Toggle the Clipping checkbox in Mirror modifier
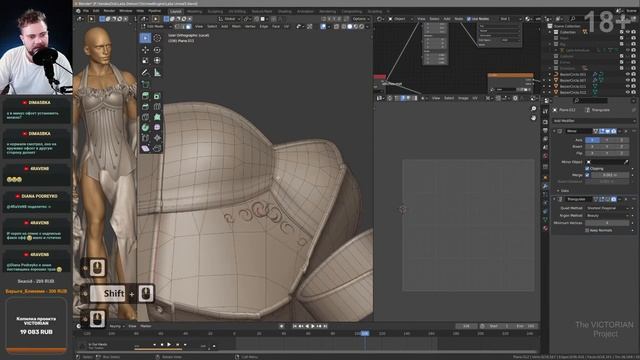Viewport: 640px width, 360px height. (x=587, y=168)
